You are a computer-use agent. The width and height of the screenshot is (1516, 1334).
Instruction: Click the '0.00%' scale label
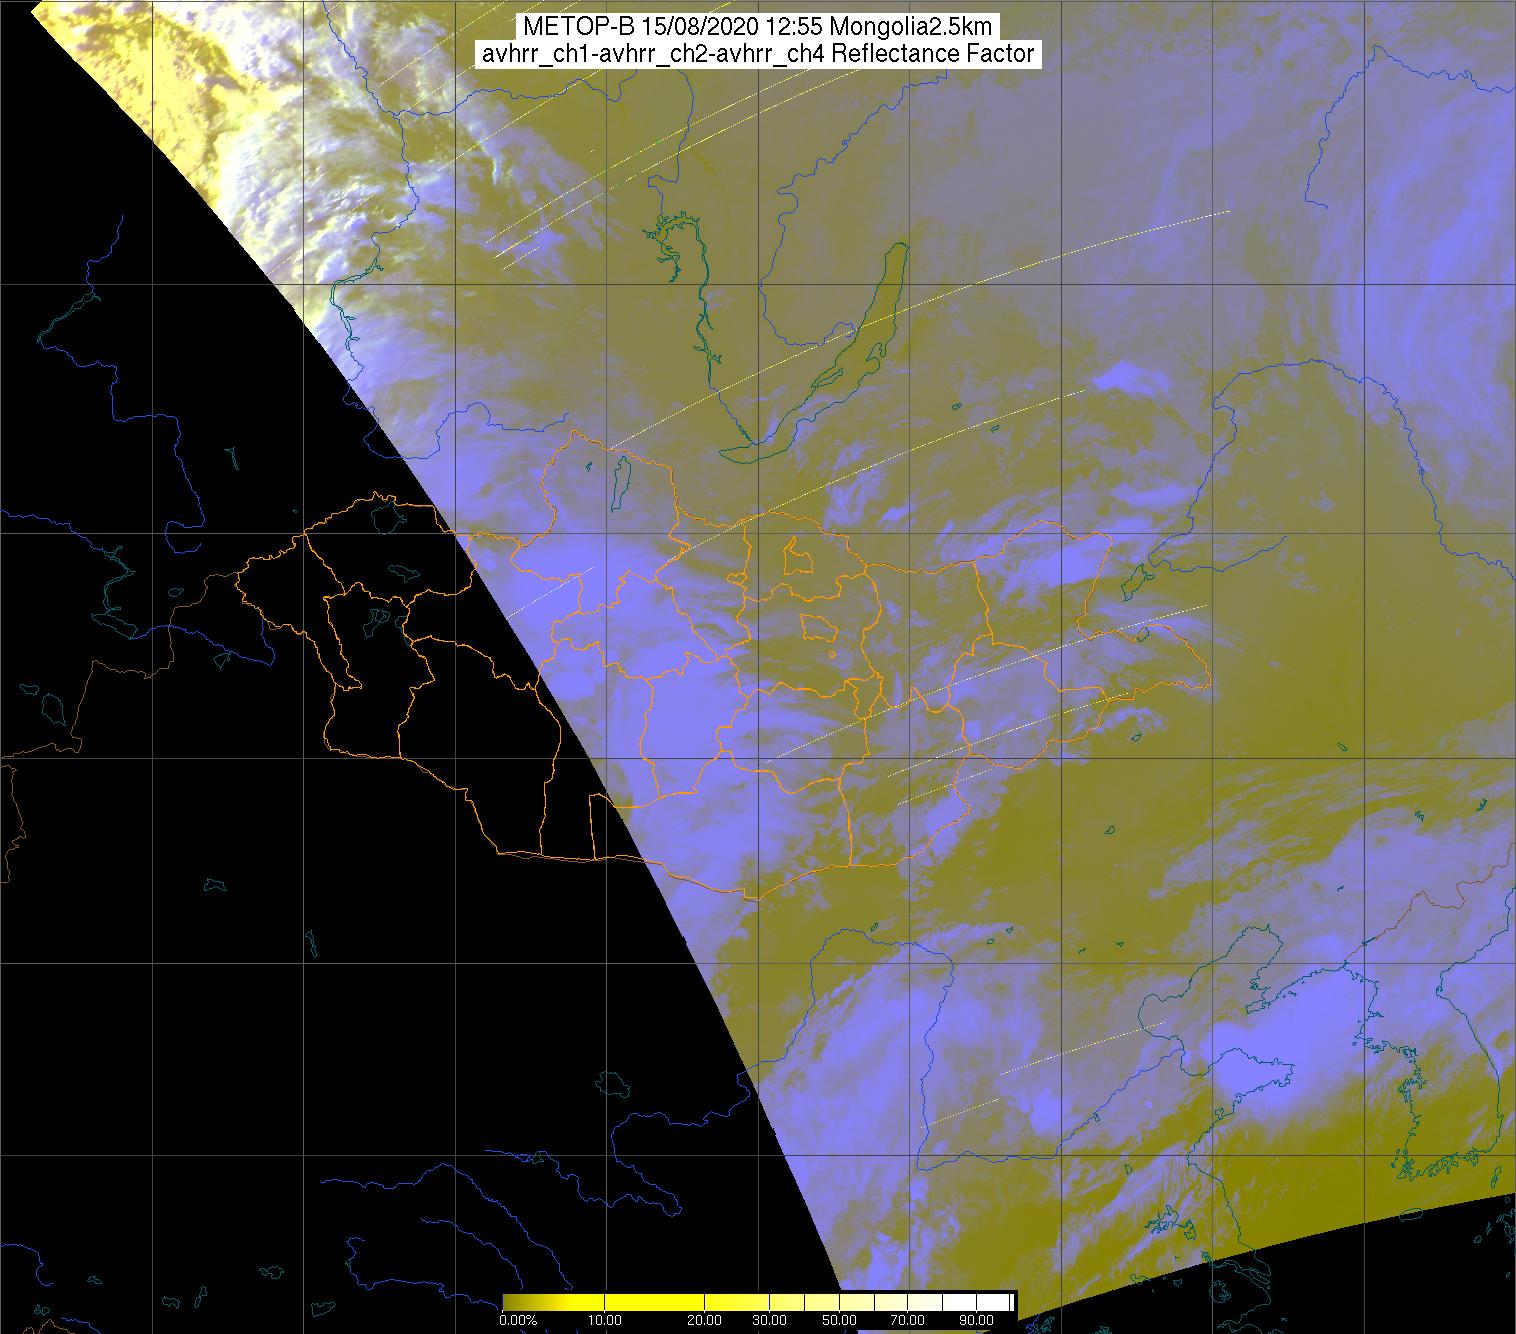point(517,1320)
